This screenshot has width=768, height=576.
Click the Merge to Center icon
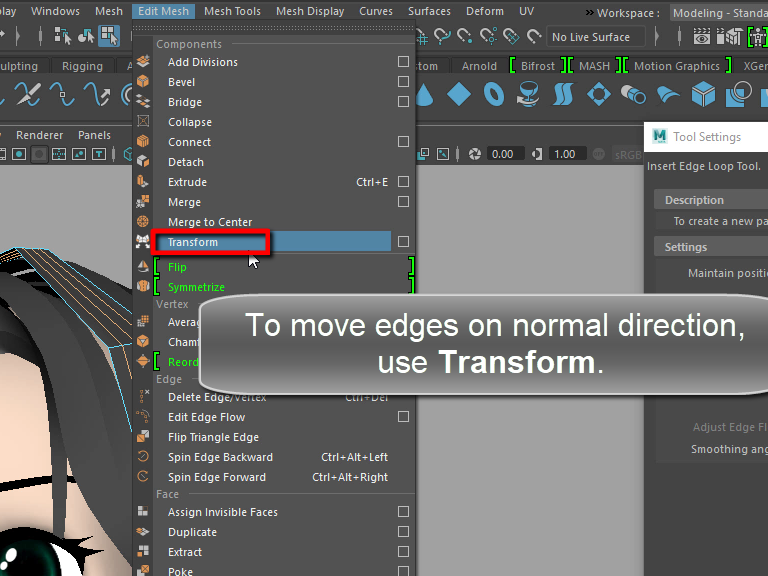[143, 222]
